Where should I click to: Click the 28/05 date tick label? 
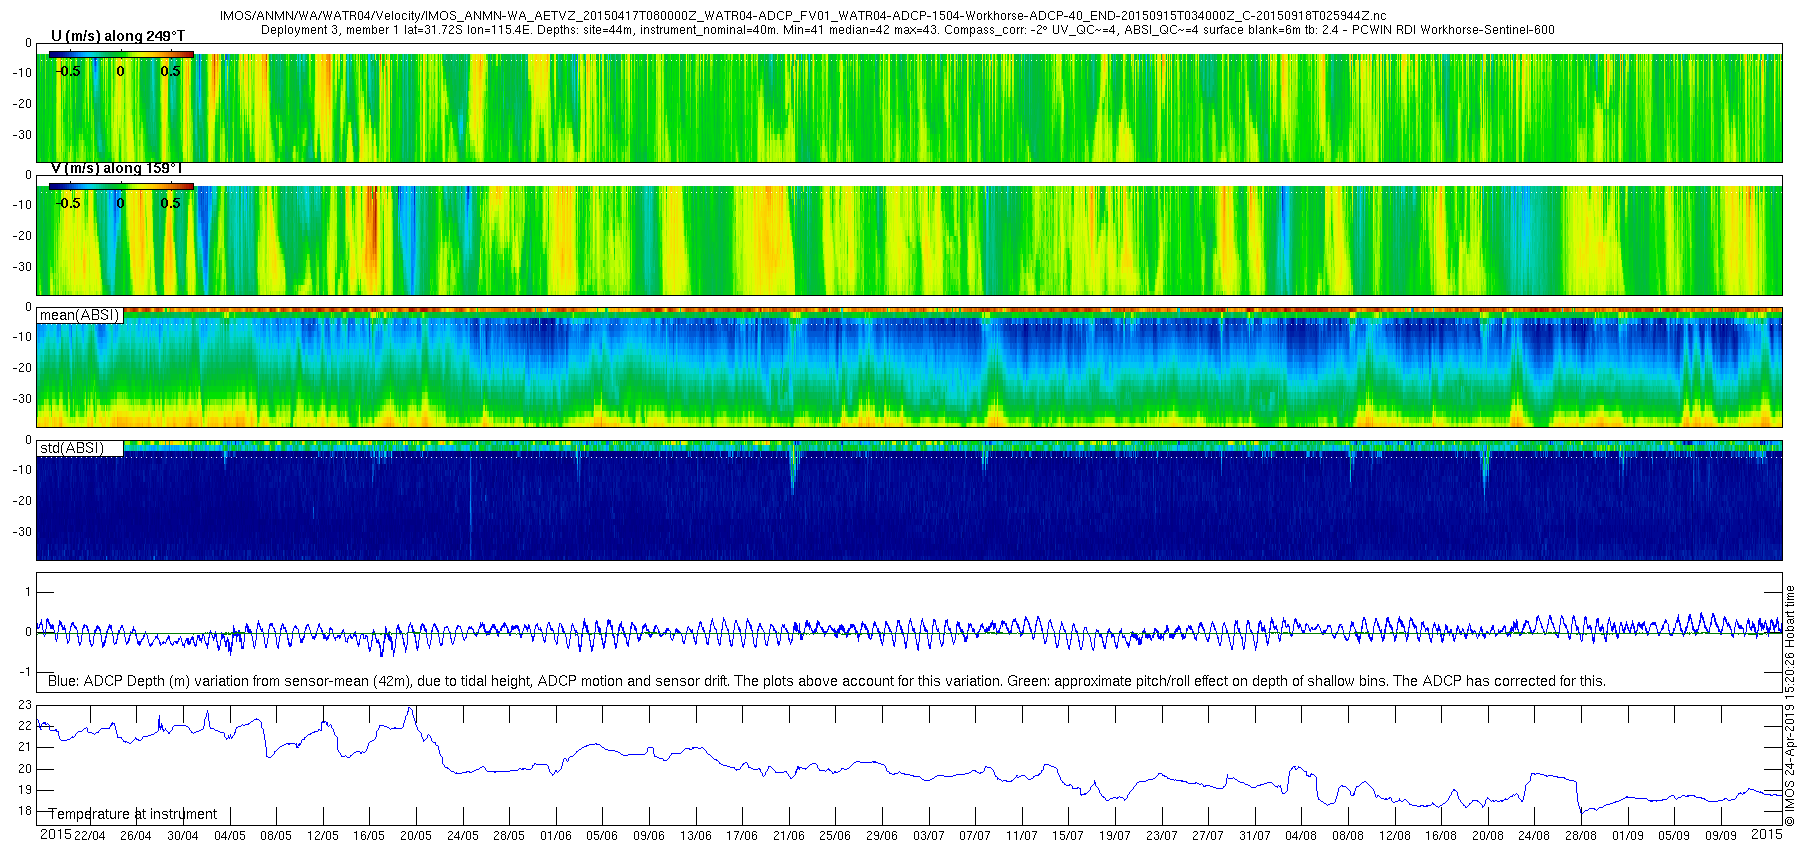pyautogui.click(x=509, y=836)
